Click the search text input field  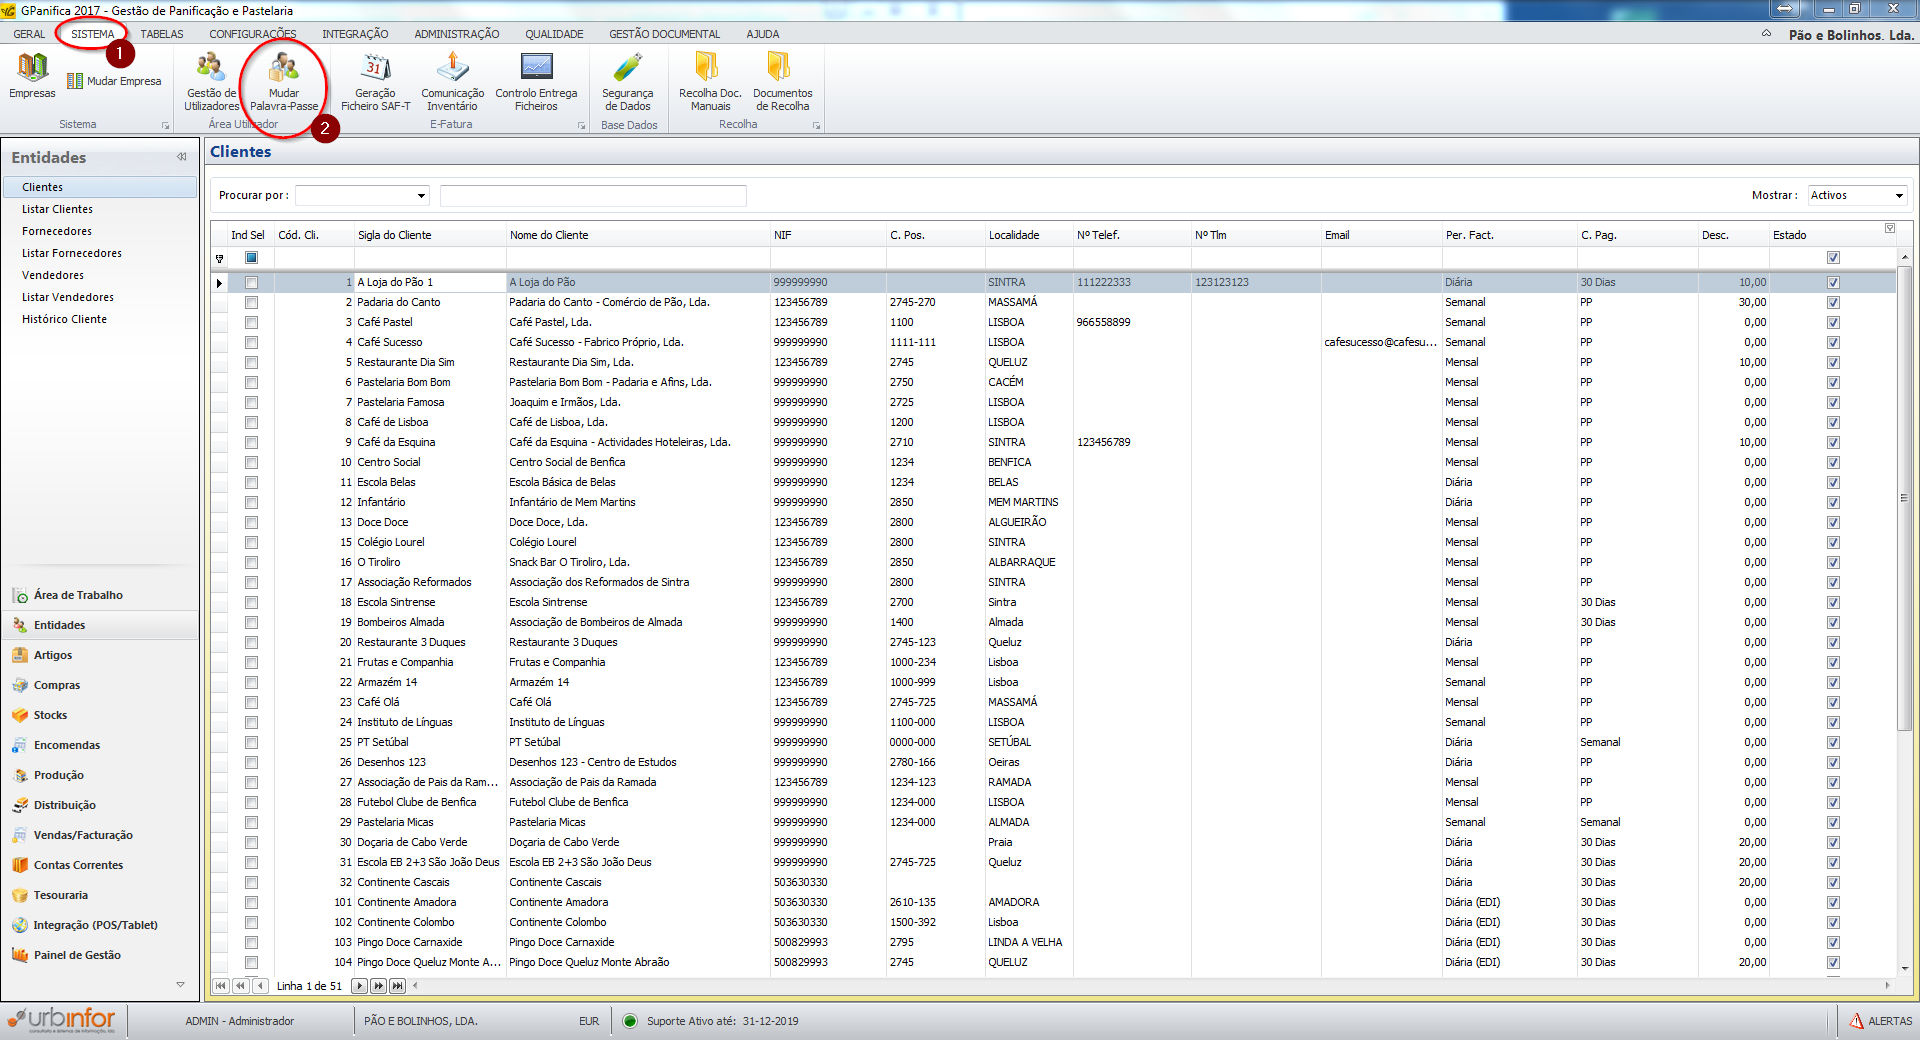(593, 196)
